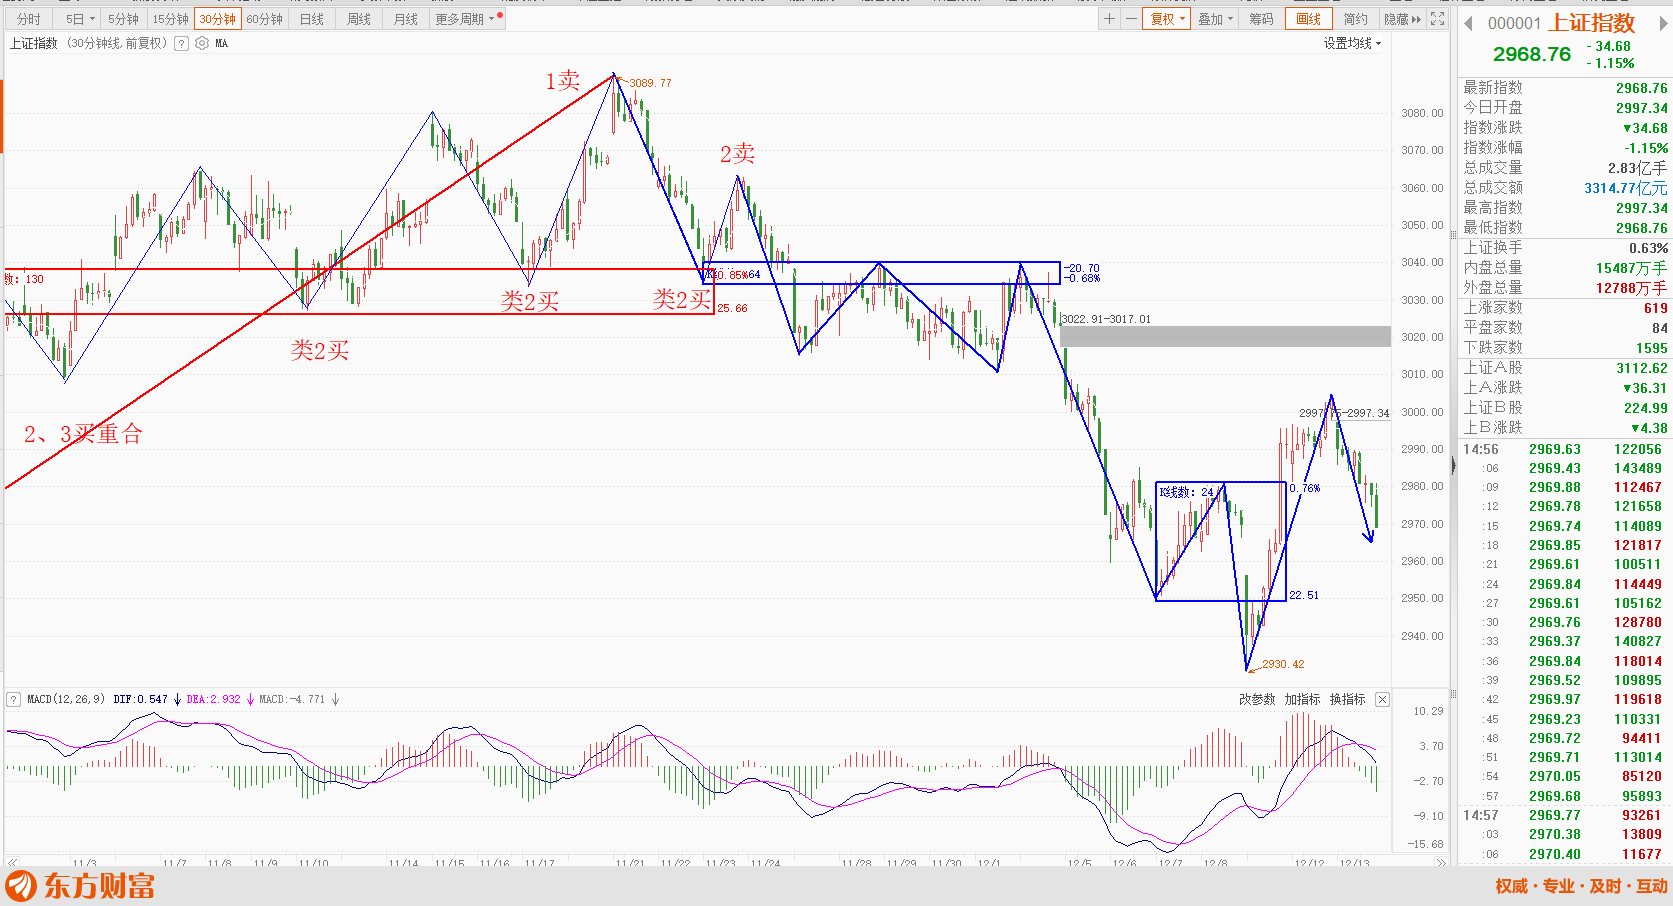Click the 上证A股 value 3112.62
Screen dimensions: 1673x906
point(1641,368)
